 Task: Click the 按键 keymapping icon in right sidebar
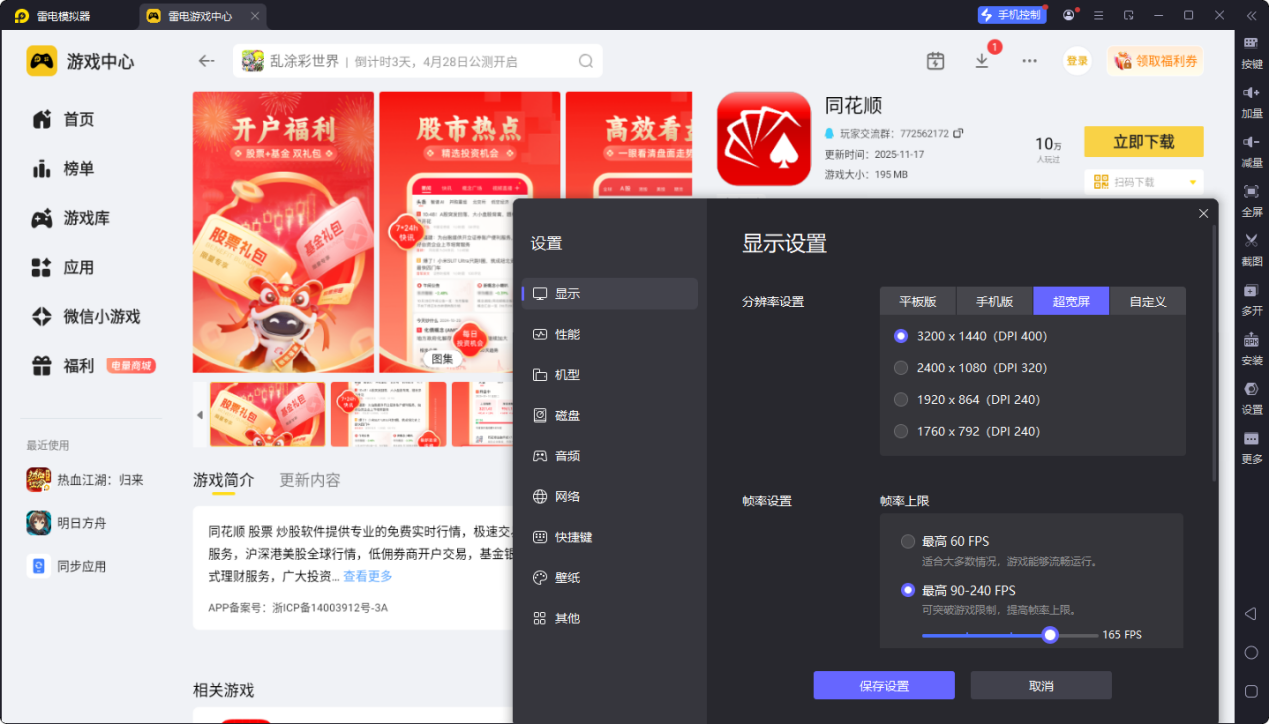pyautogui.click(x=1251, y=43)
